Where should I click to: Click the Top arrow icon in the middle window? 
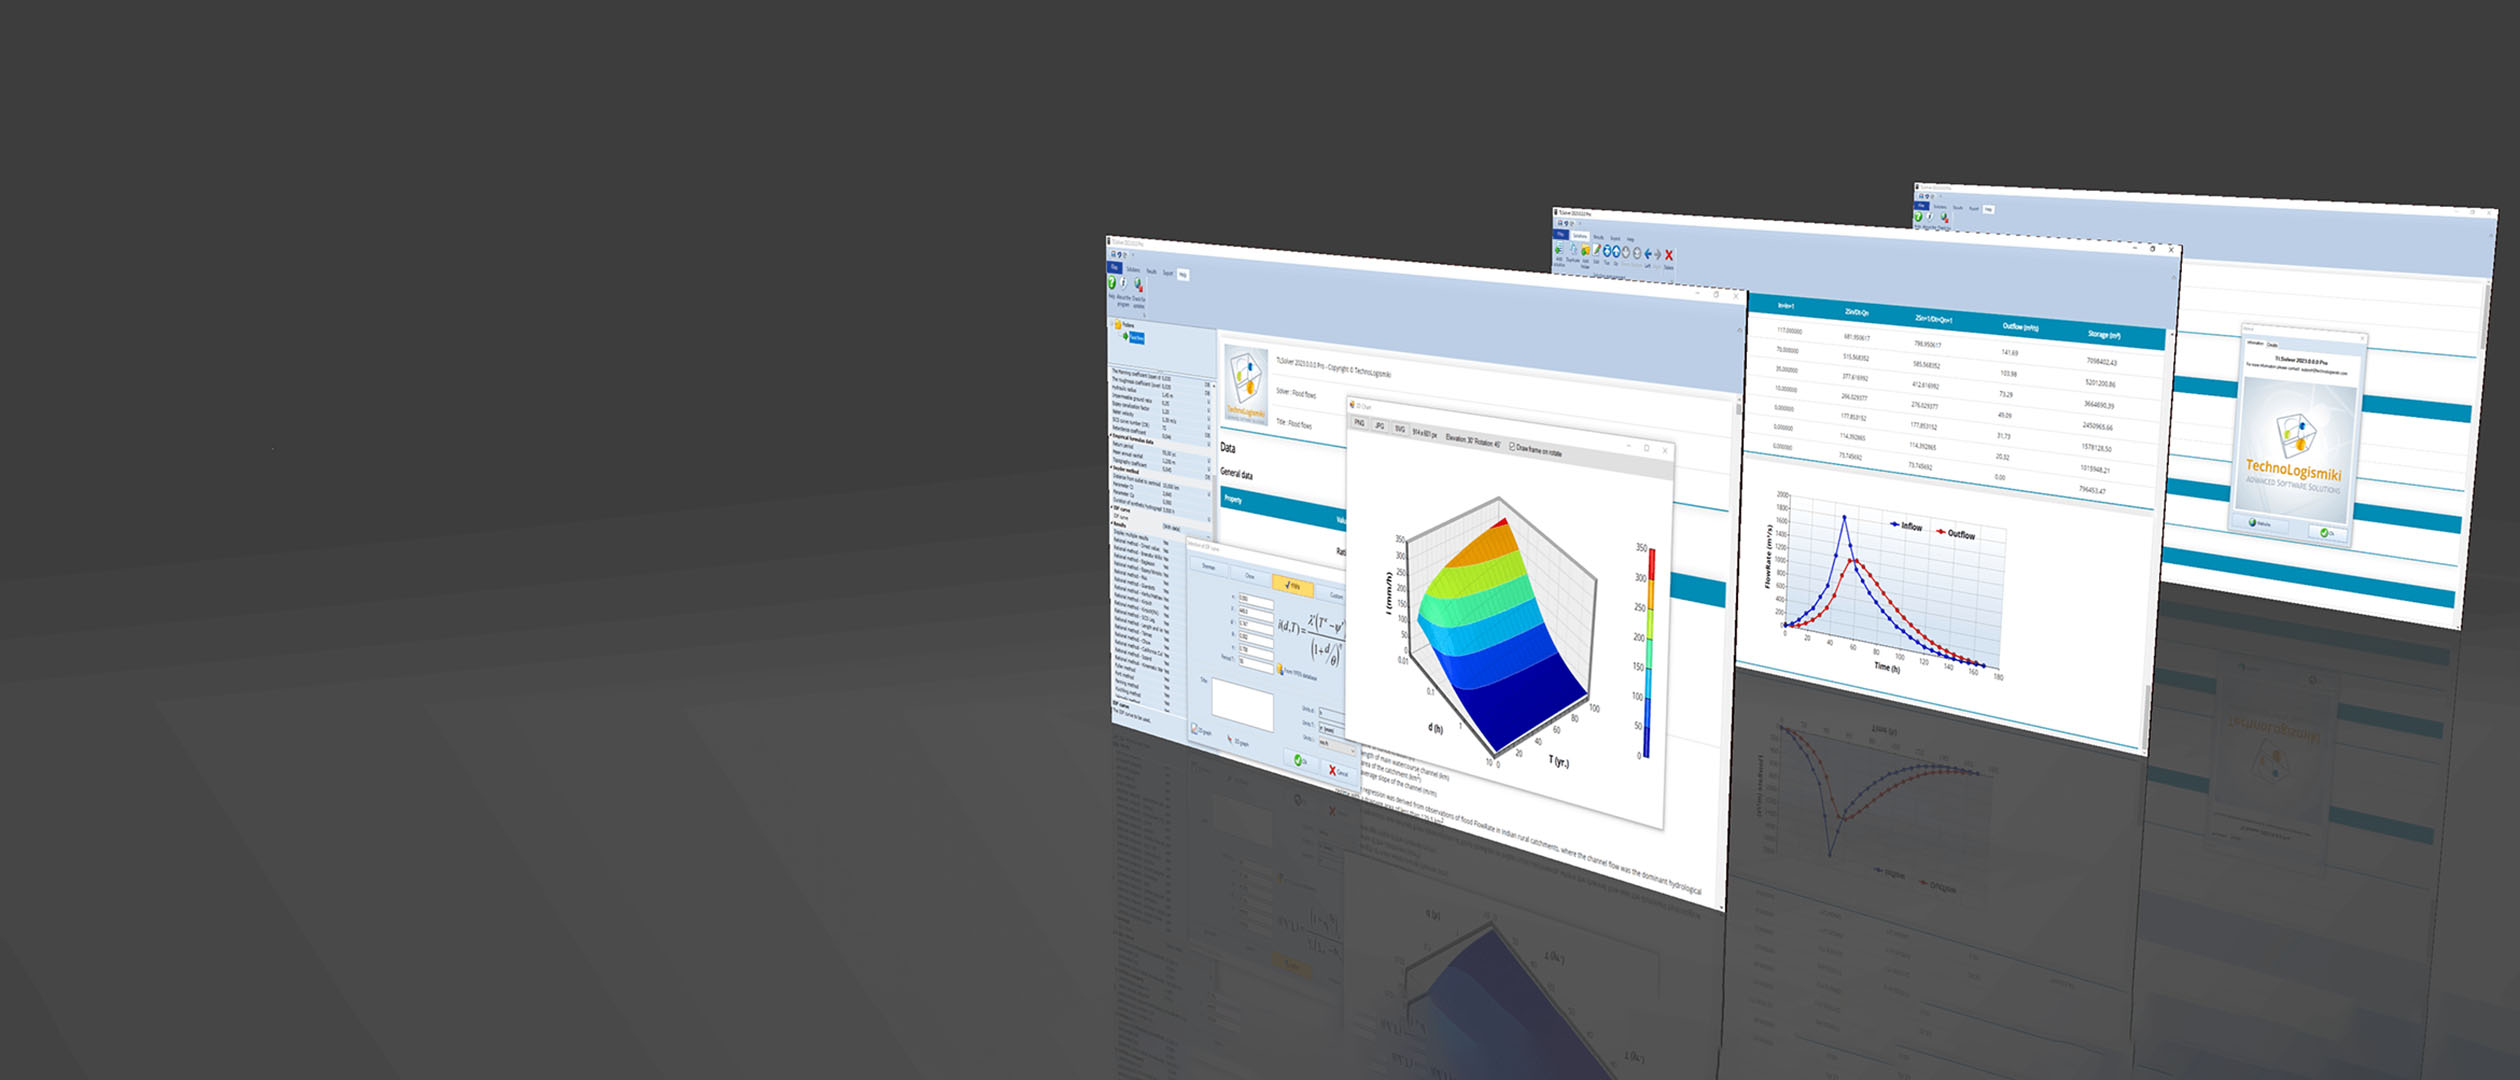tap(1607, 253)
